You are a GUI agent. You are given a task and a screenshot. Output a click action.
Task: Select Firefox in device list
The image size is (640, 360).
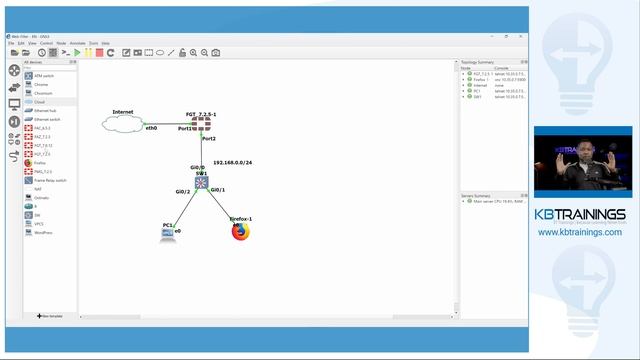click(x=50, y=163)
